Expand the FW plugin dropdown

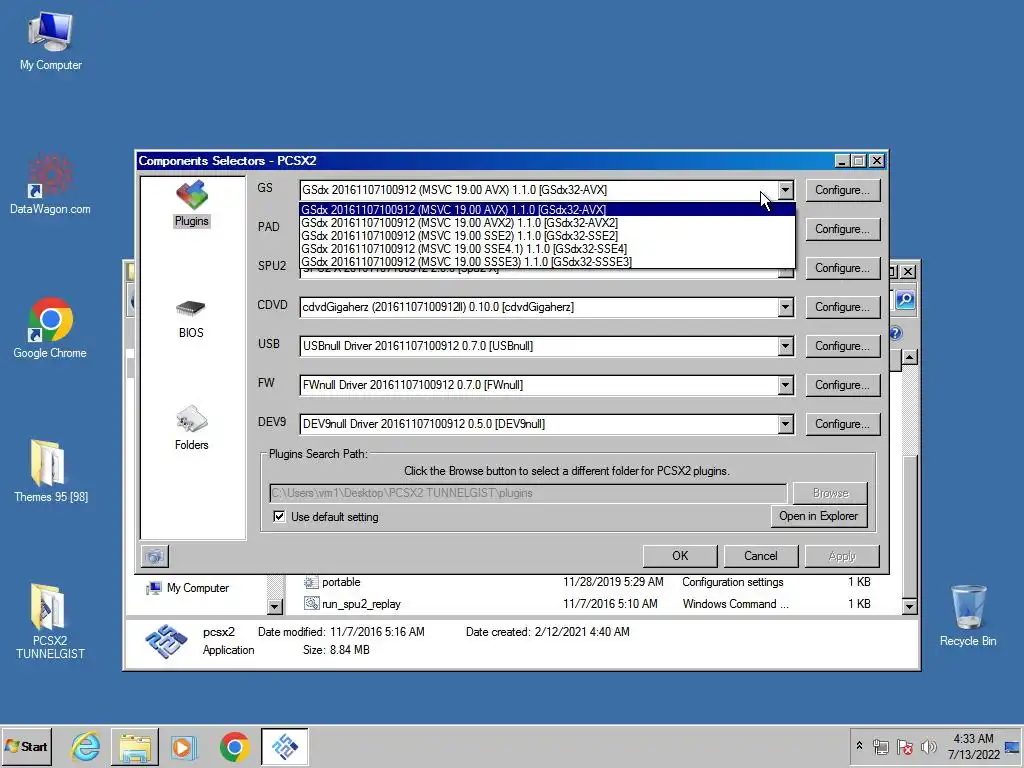pyautogui.click(x=786, y=385)
